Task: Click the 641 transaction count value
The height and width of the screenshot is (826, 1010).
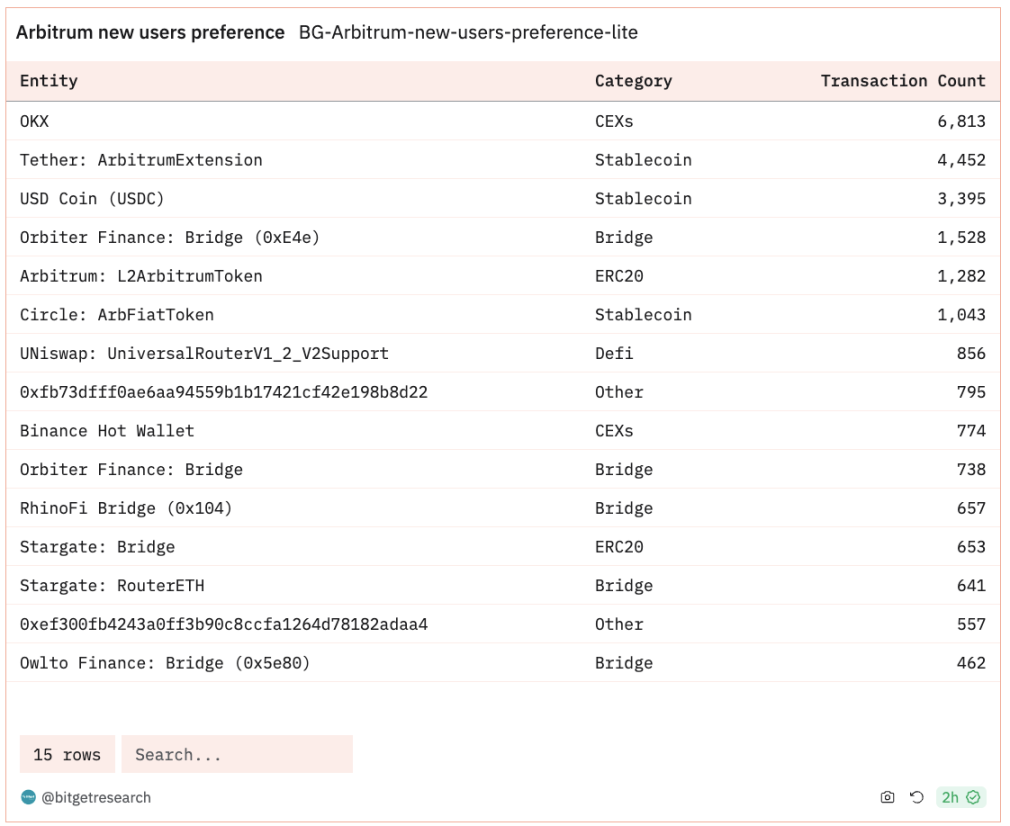Action: click(971, 585)
